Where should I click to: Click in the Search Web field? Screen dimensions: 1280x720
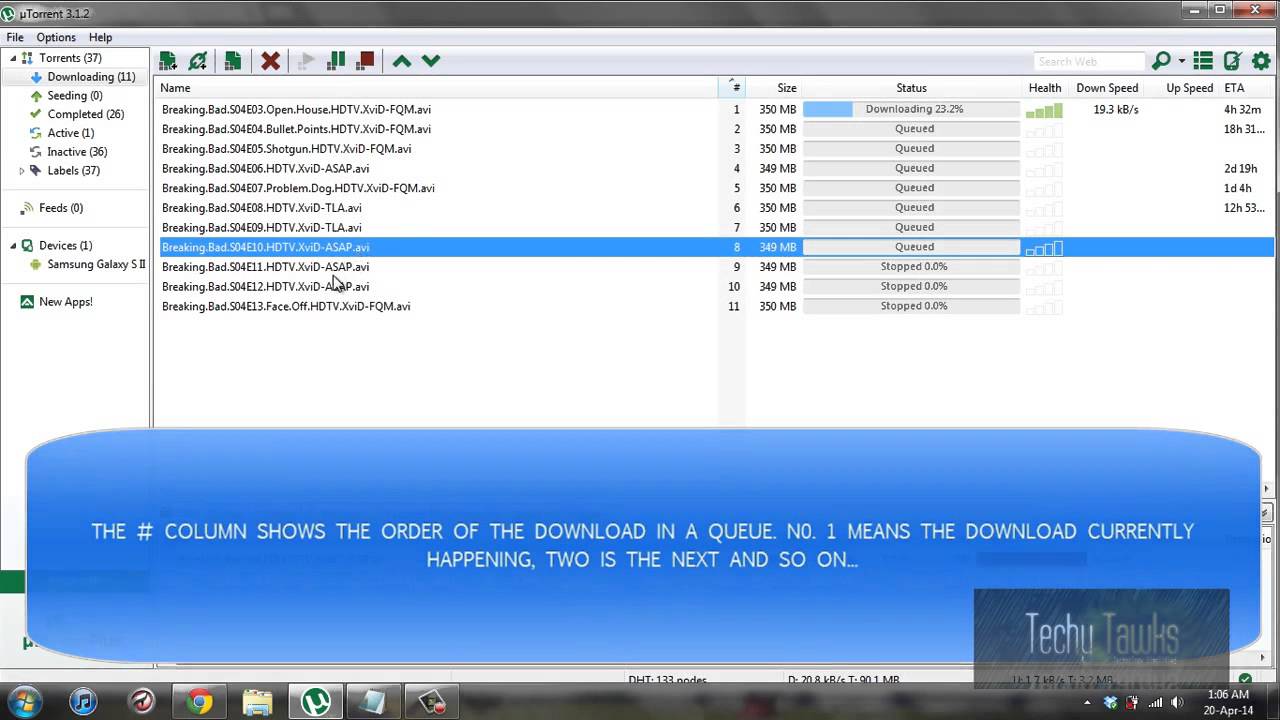click(1089, 62)
